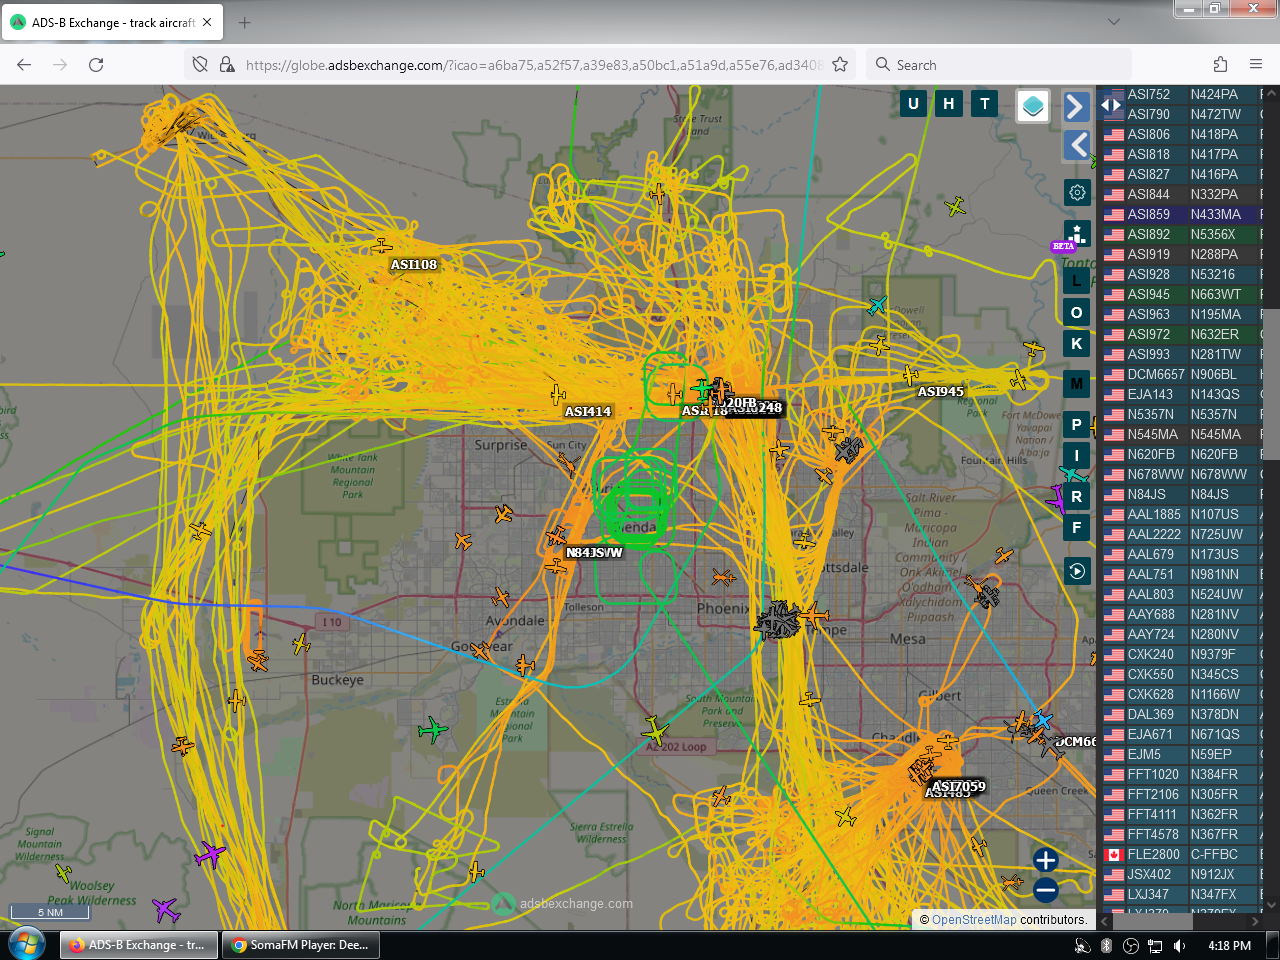Open volume control in system tray
Image resolution: width=1280 pixels, height=960 pixels.
tap(1180, 945)
